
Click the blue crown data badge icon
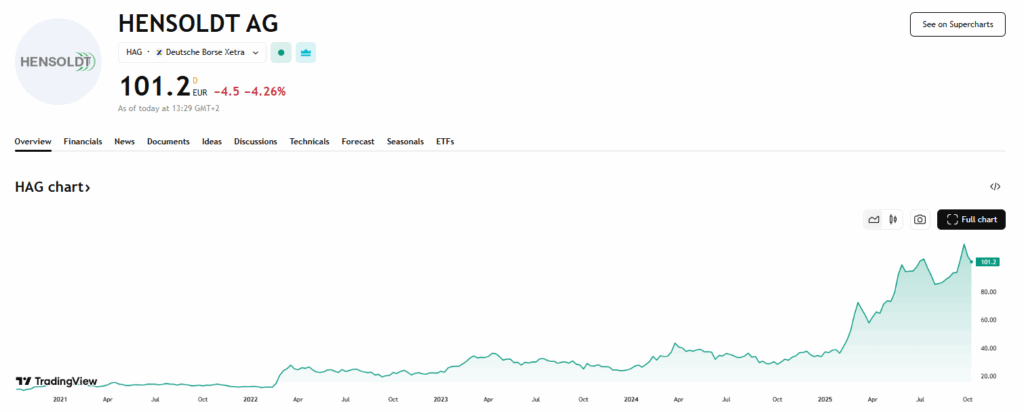(x=306, y=52)
